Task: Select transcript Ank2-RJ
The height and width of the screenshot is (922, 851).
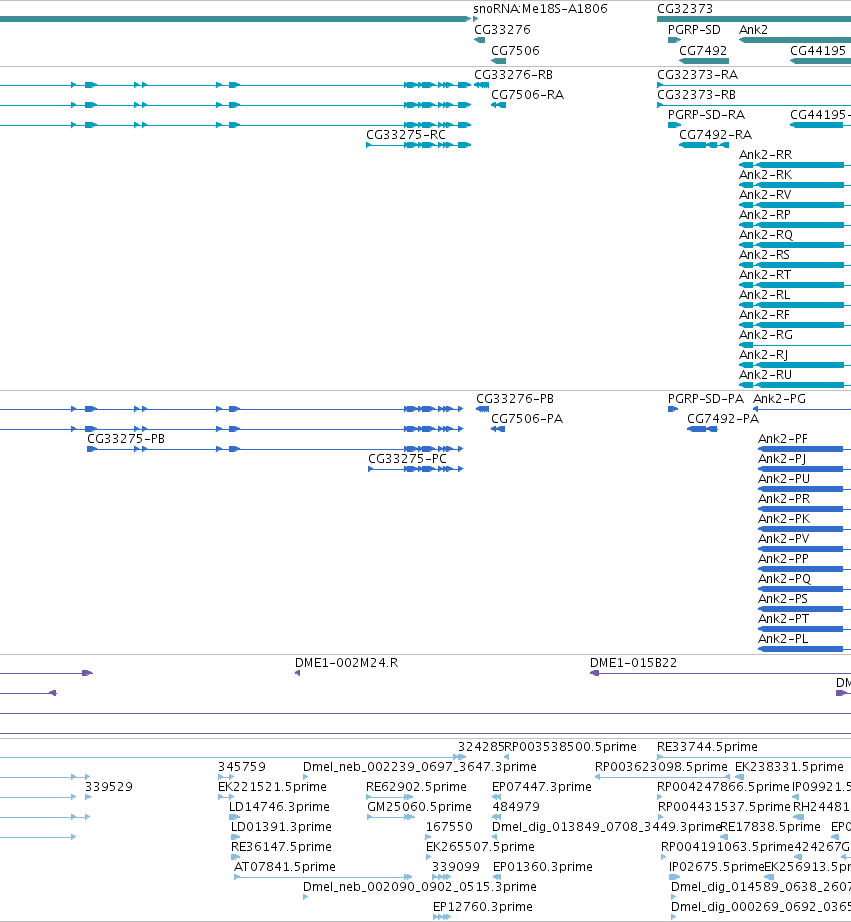Action: click(x=763, y=355)
